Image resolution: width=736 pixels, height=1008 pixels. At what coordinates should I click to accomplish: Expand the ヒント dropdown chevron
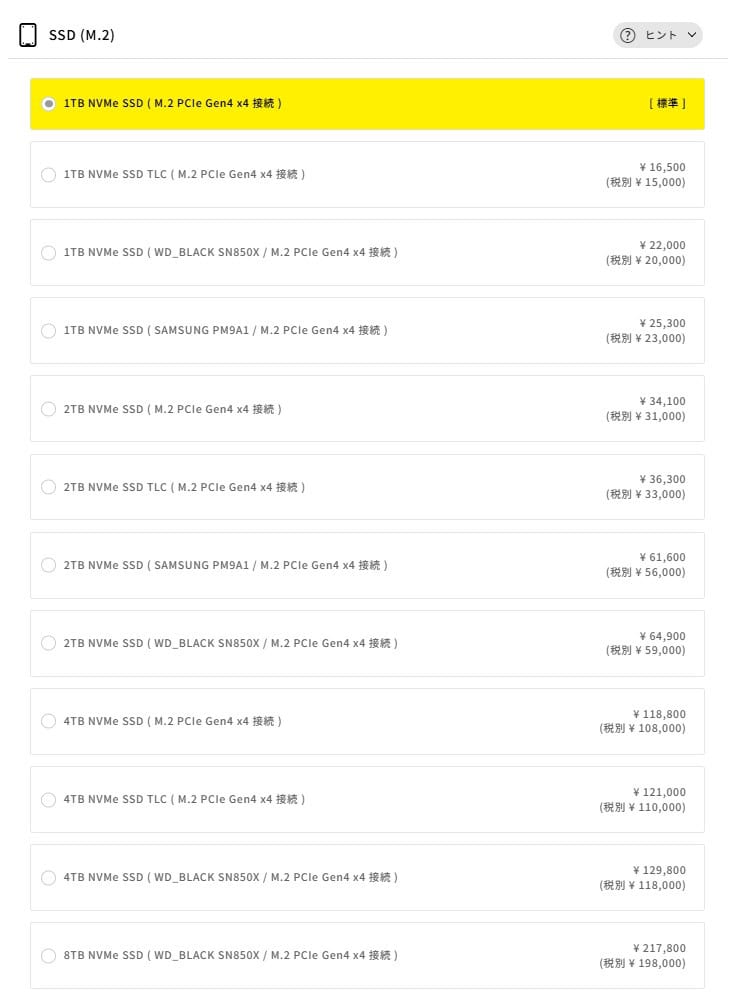pos(691,36)
